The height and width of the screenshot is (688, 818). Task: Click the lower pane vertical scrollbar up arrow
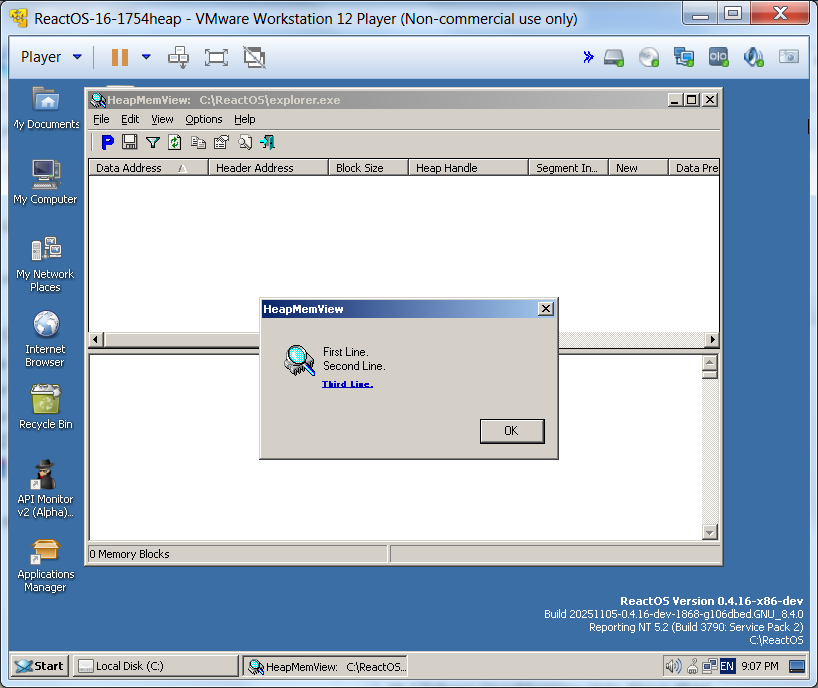click(x=710, y=364)
